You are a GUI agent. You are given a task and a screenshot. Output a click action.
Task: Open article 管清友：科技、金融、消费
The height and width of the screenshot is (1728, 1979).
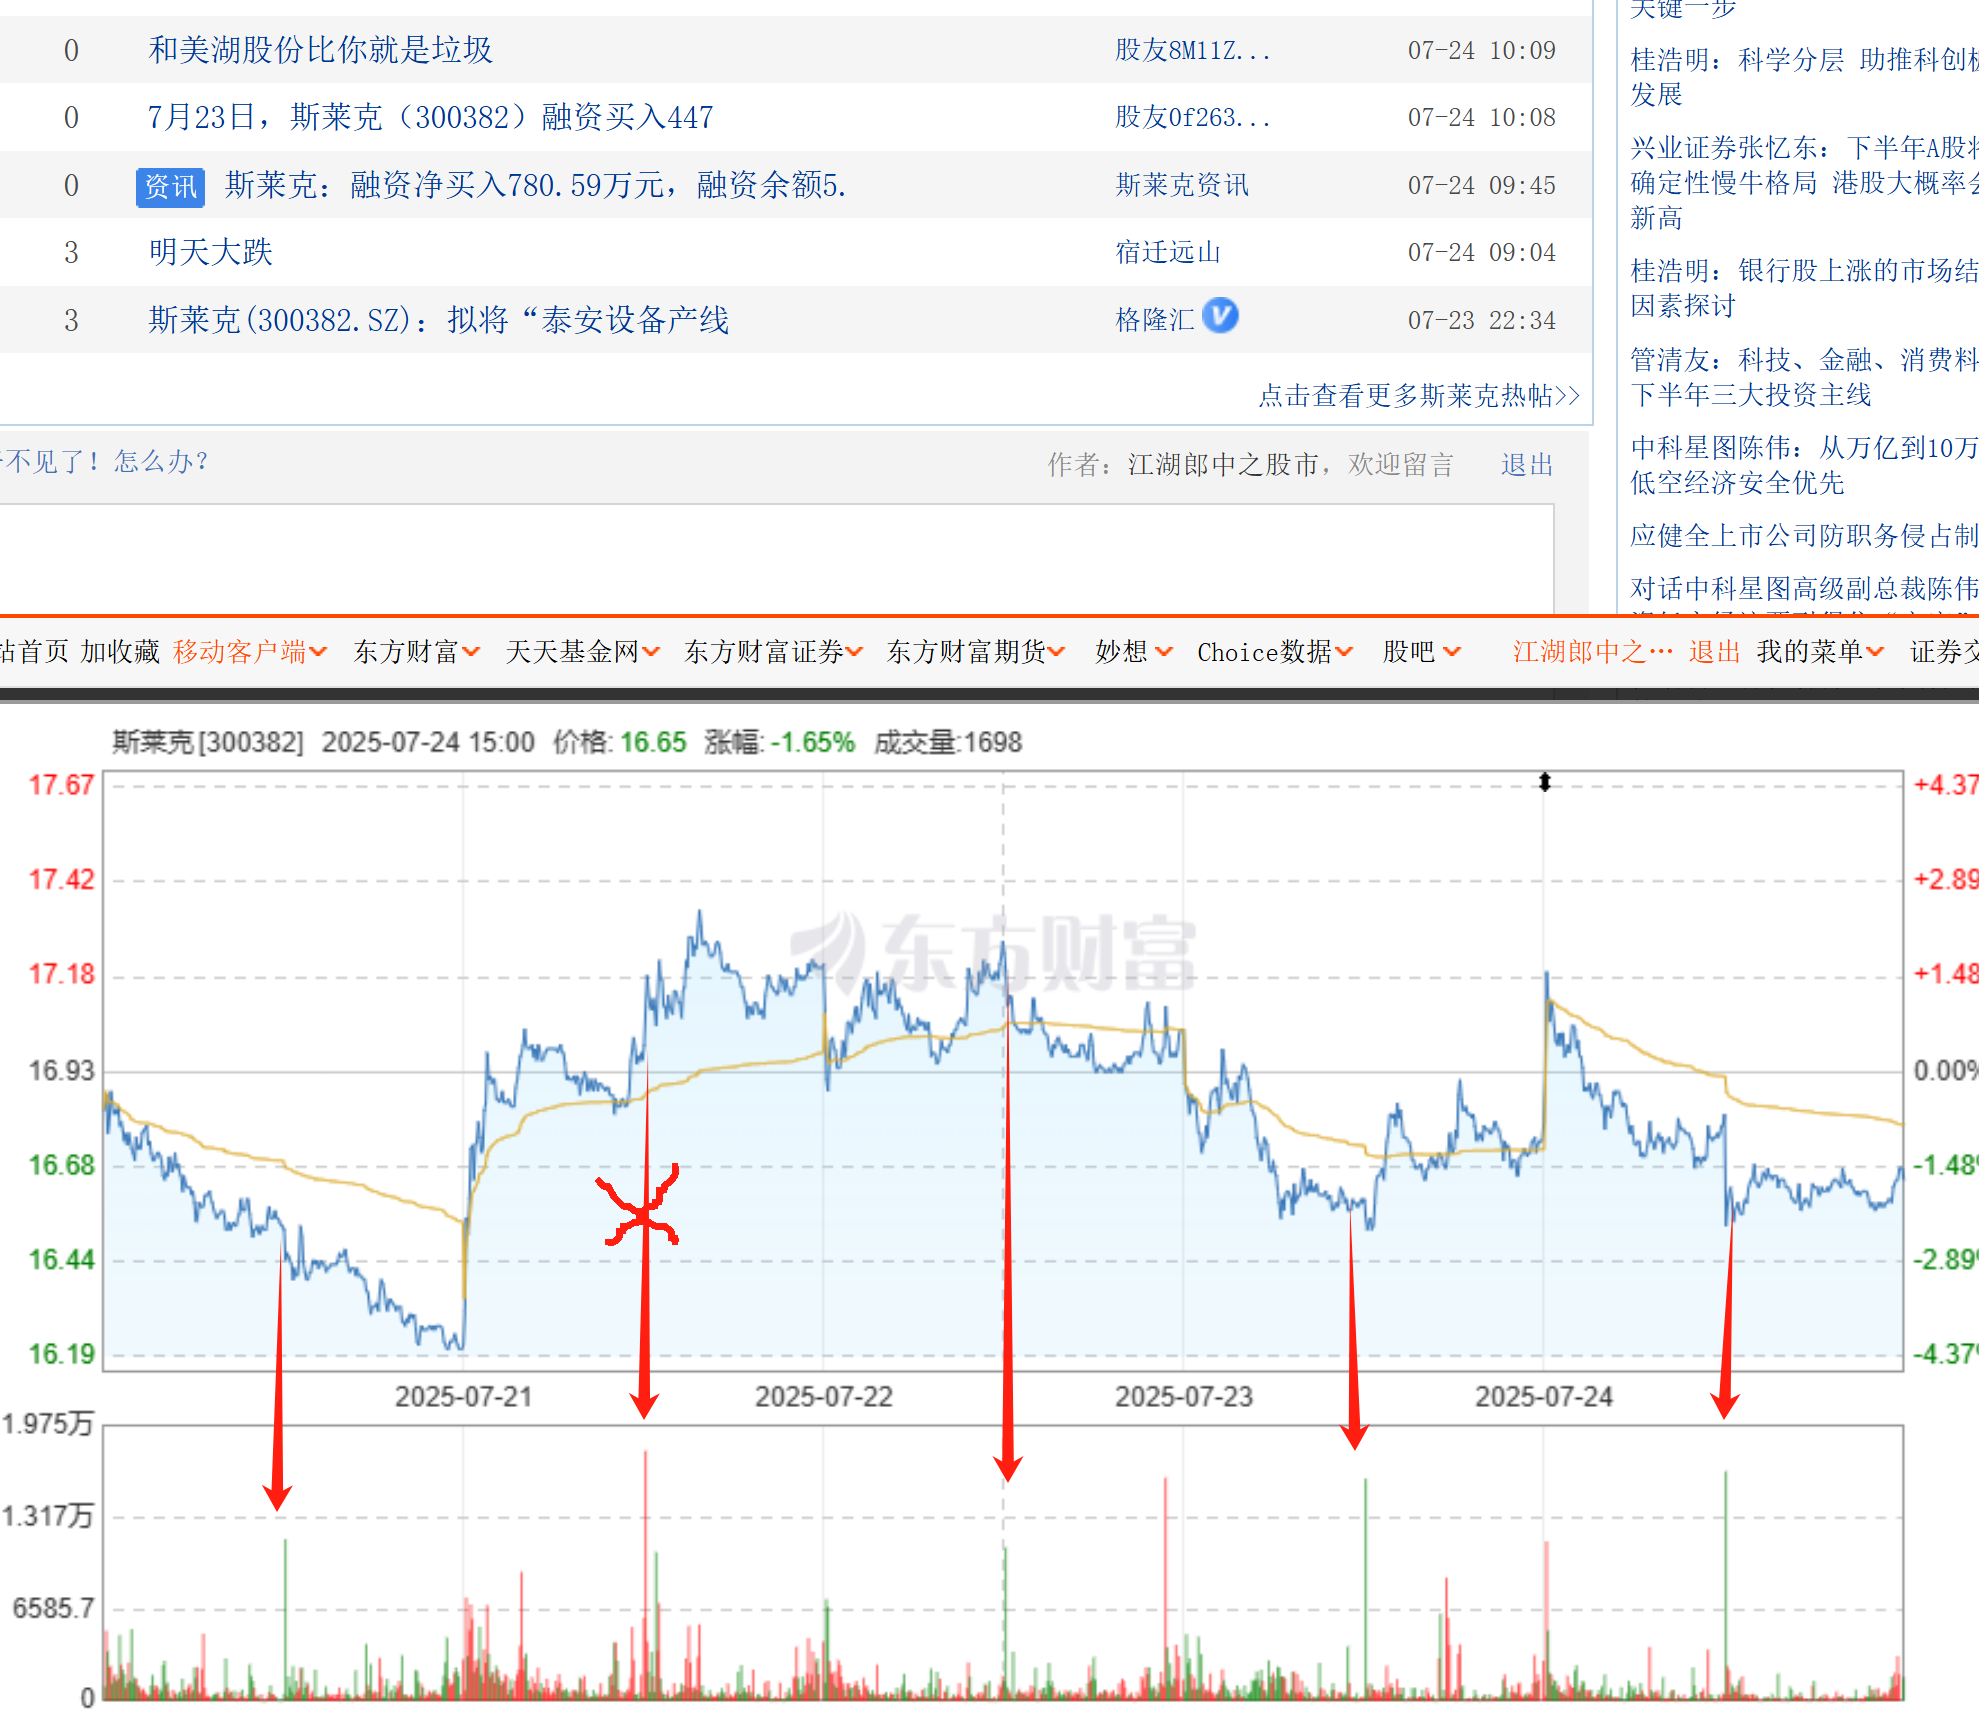click(1804, 377)
